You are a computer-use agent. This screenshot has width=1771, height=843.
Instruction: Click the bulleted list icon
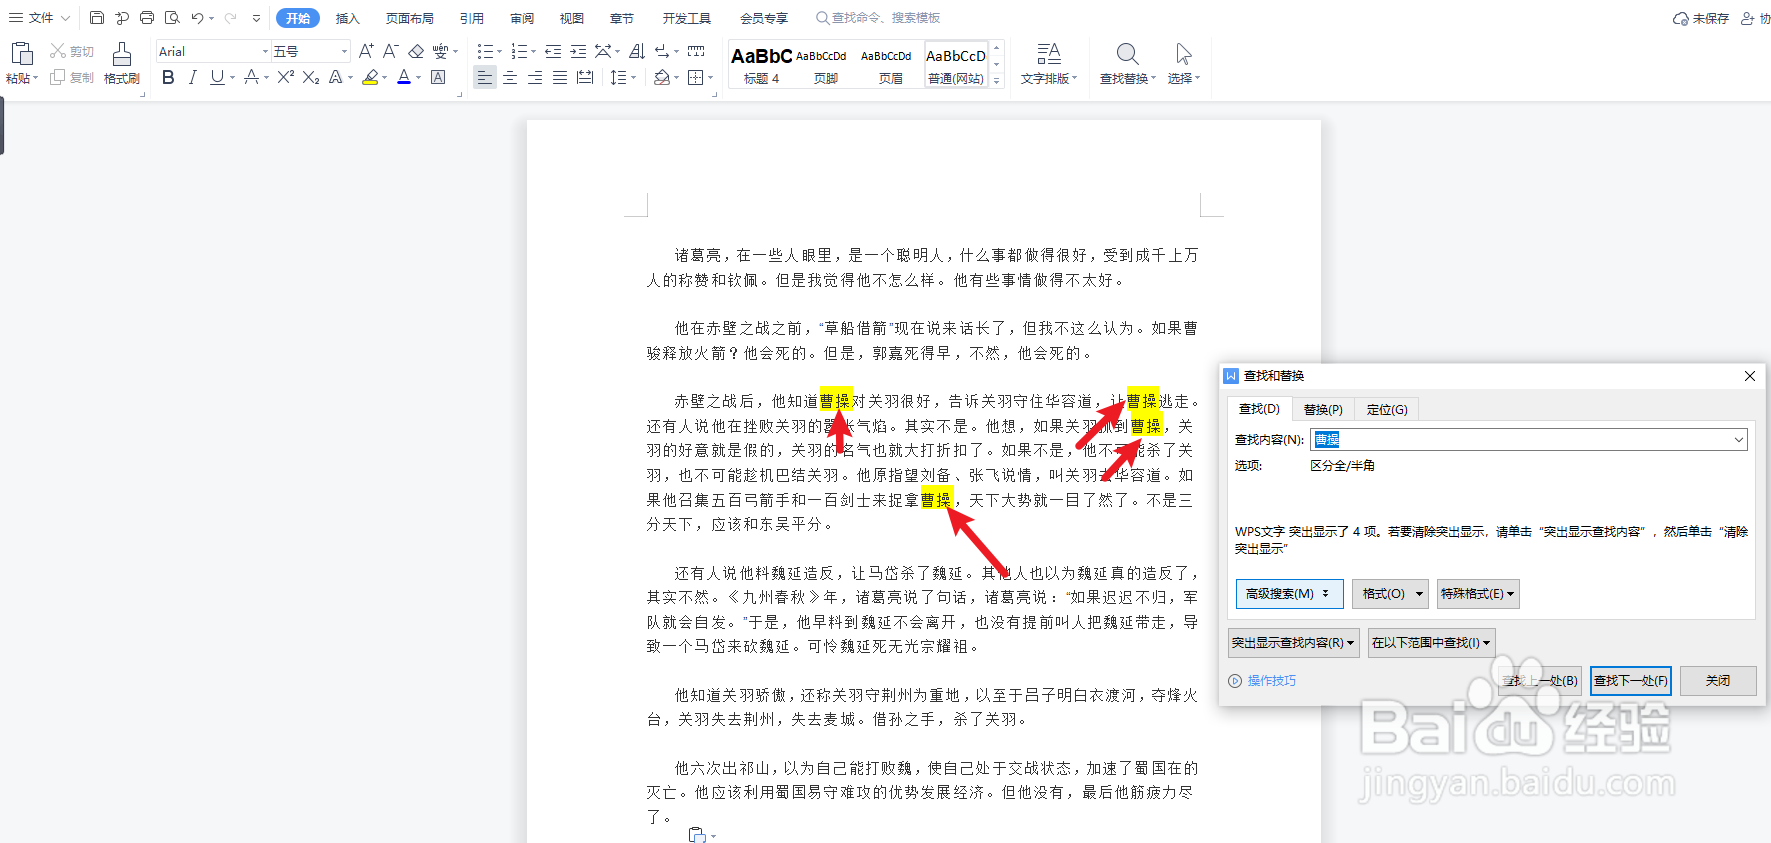(x=484, y=51)
